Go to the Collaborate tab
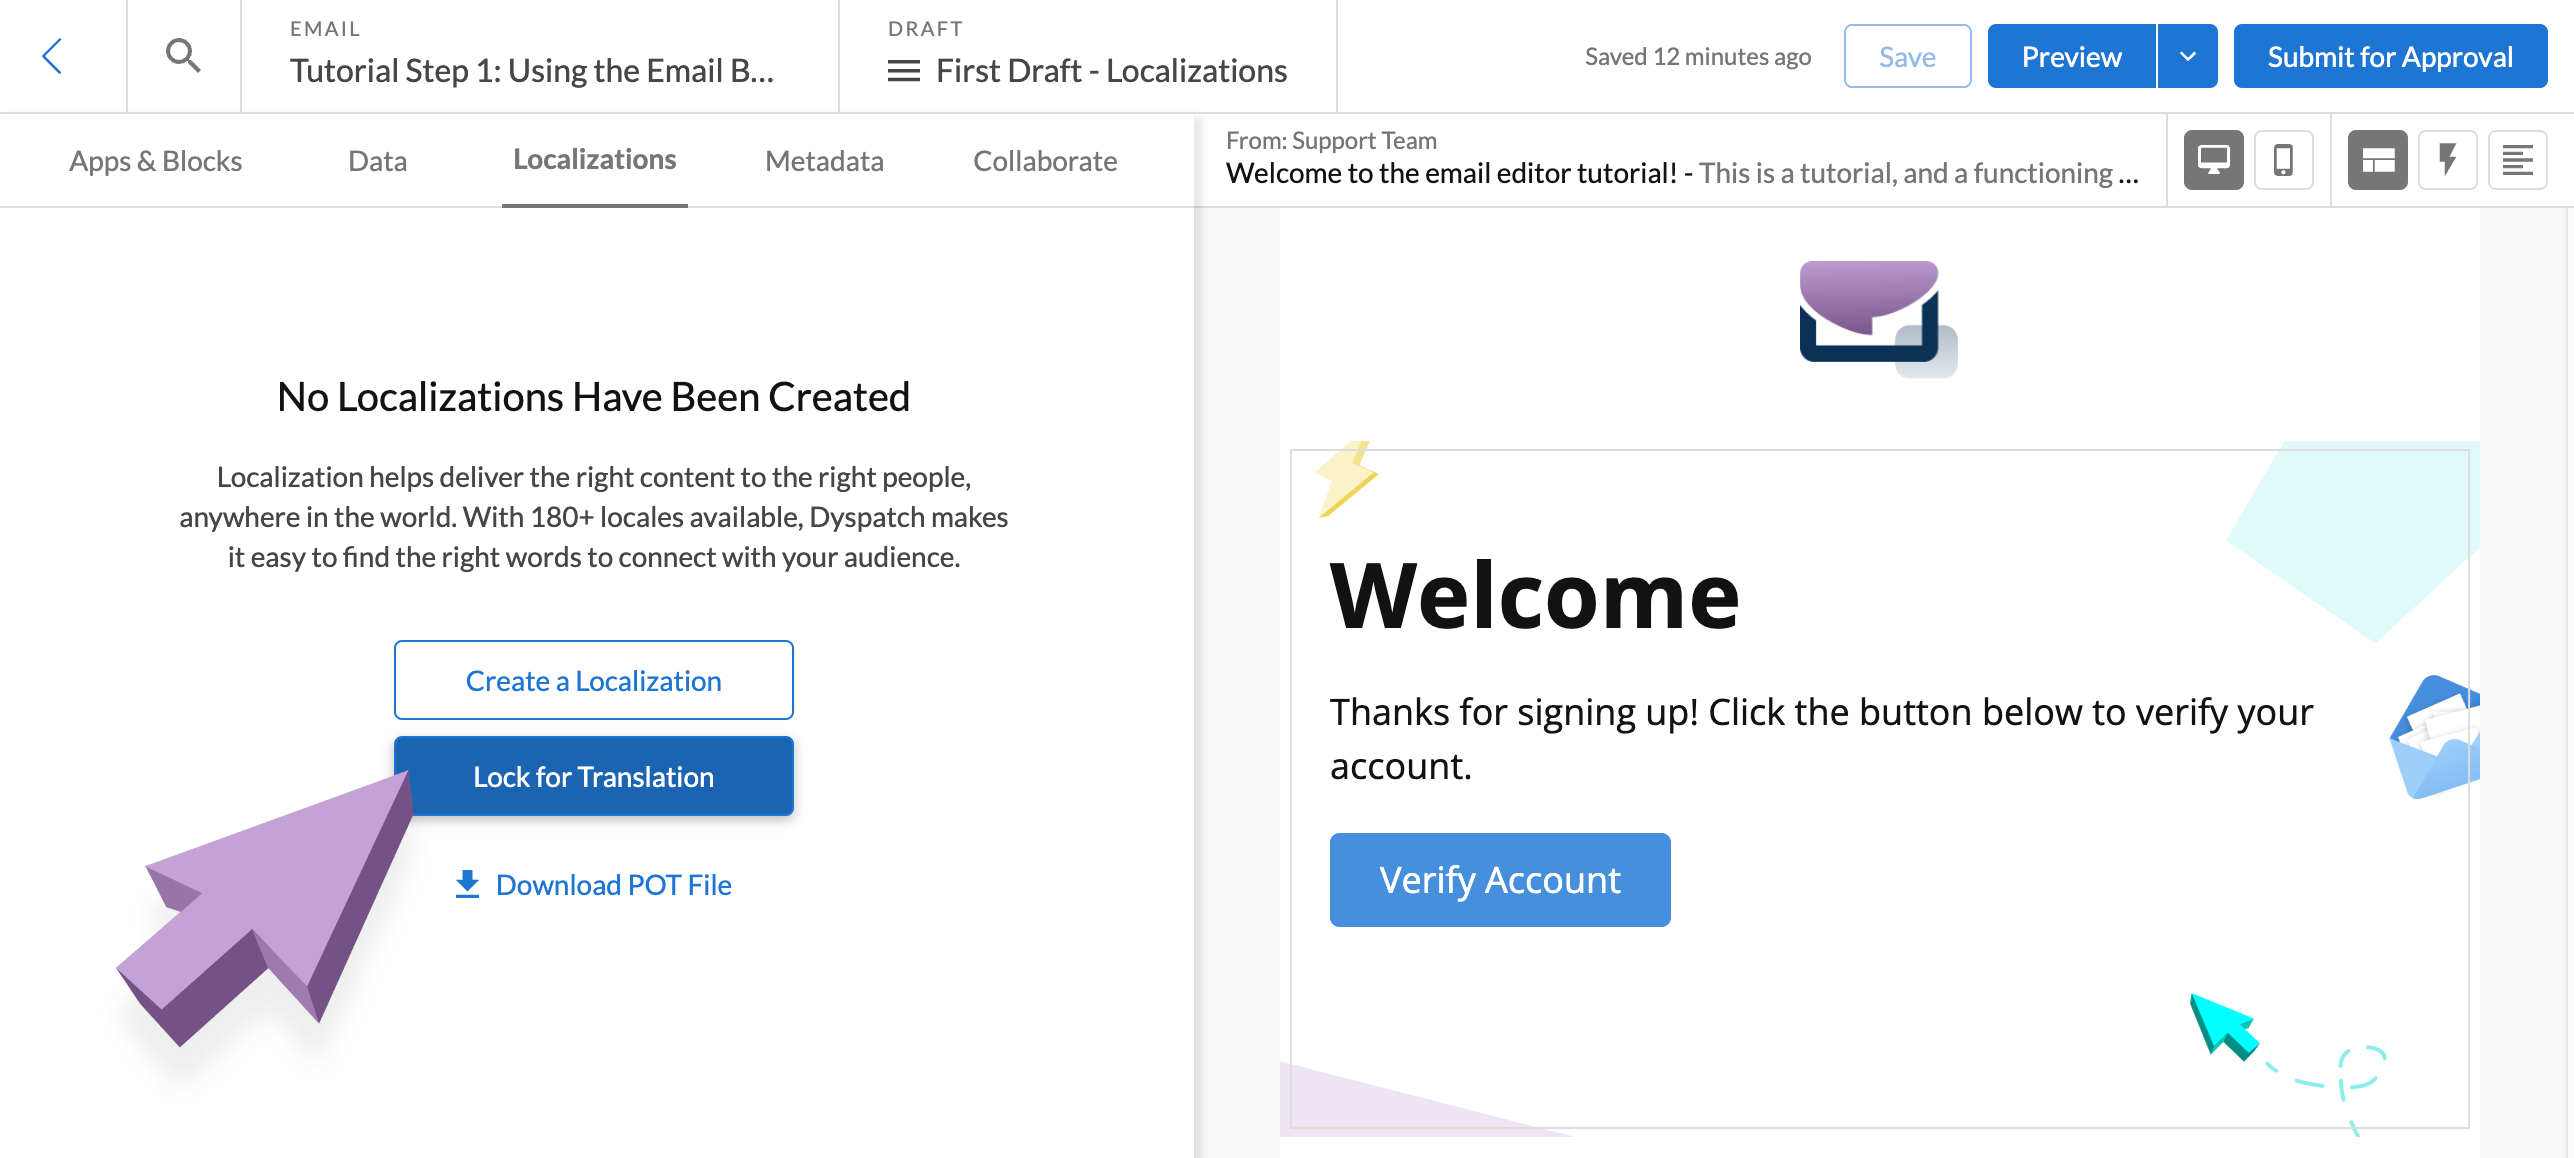 (x=1045, y=161)
